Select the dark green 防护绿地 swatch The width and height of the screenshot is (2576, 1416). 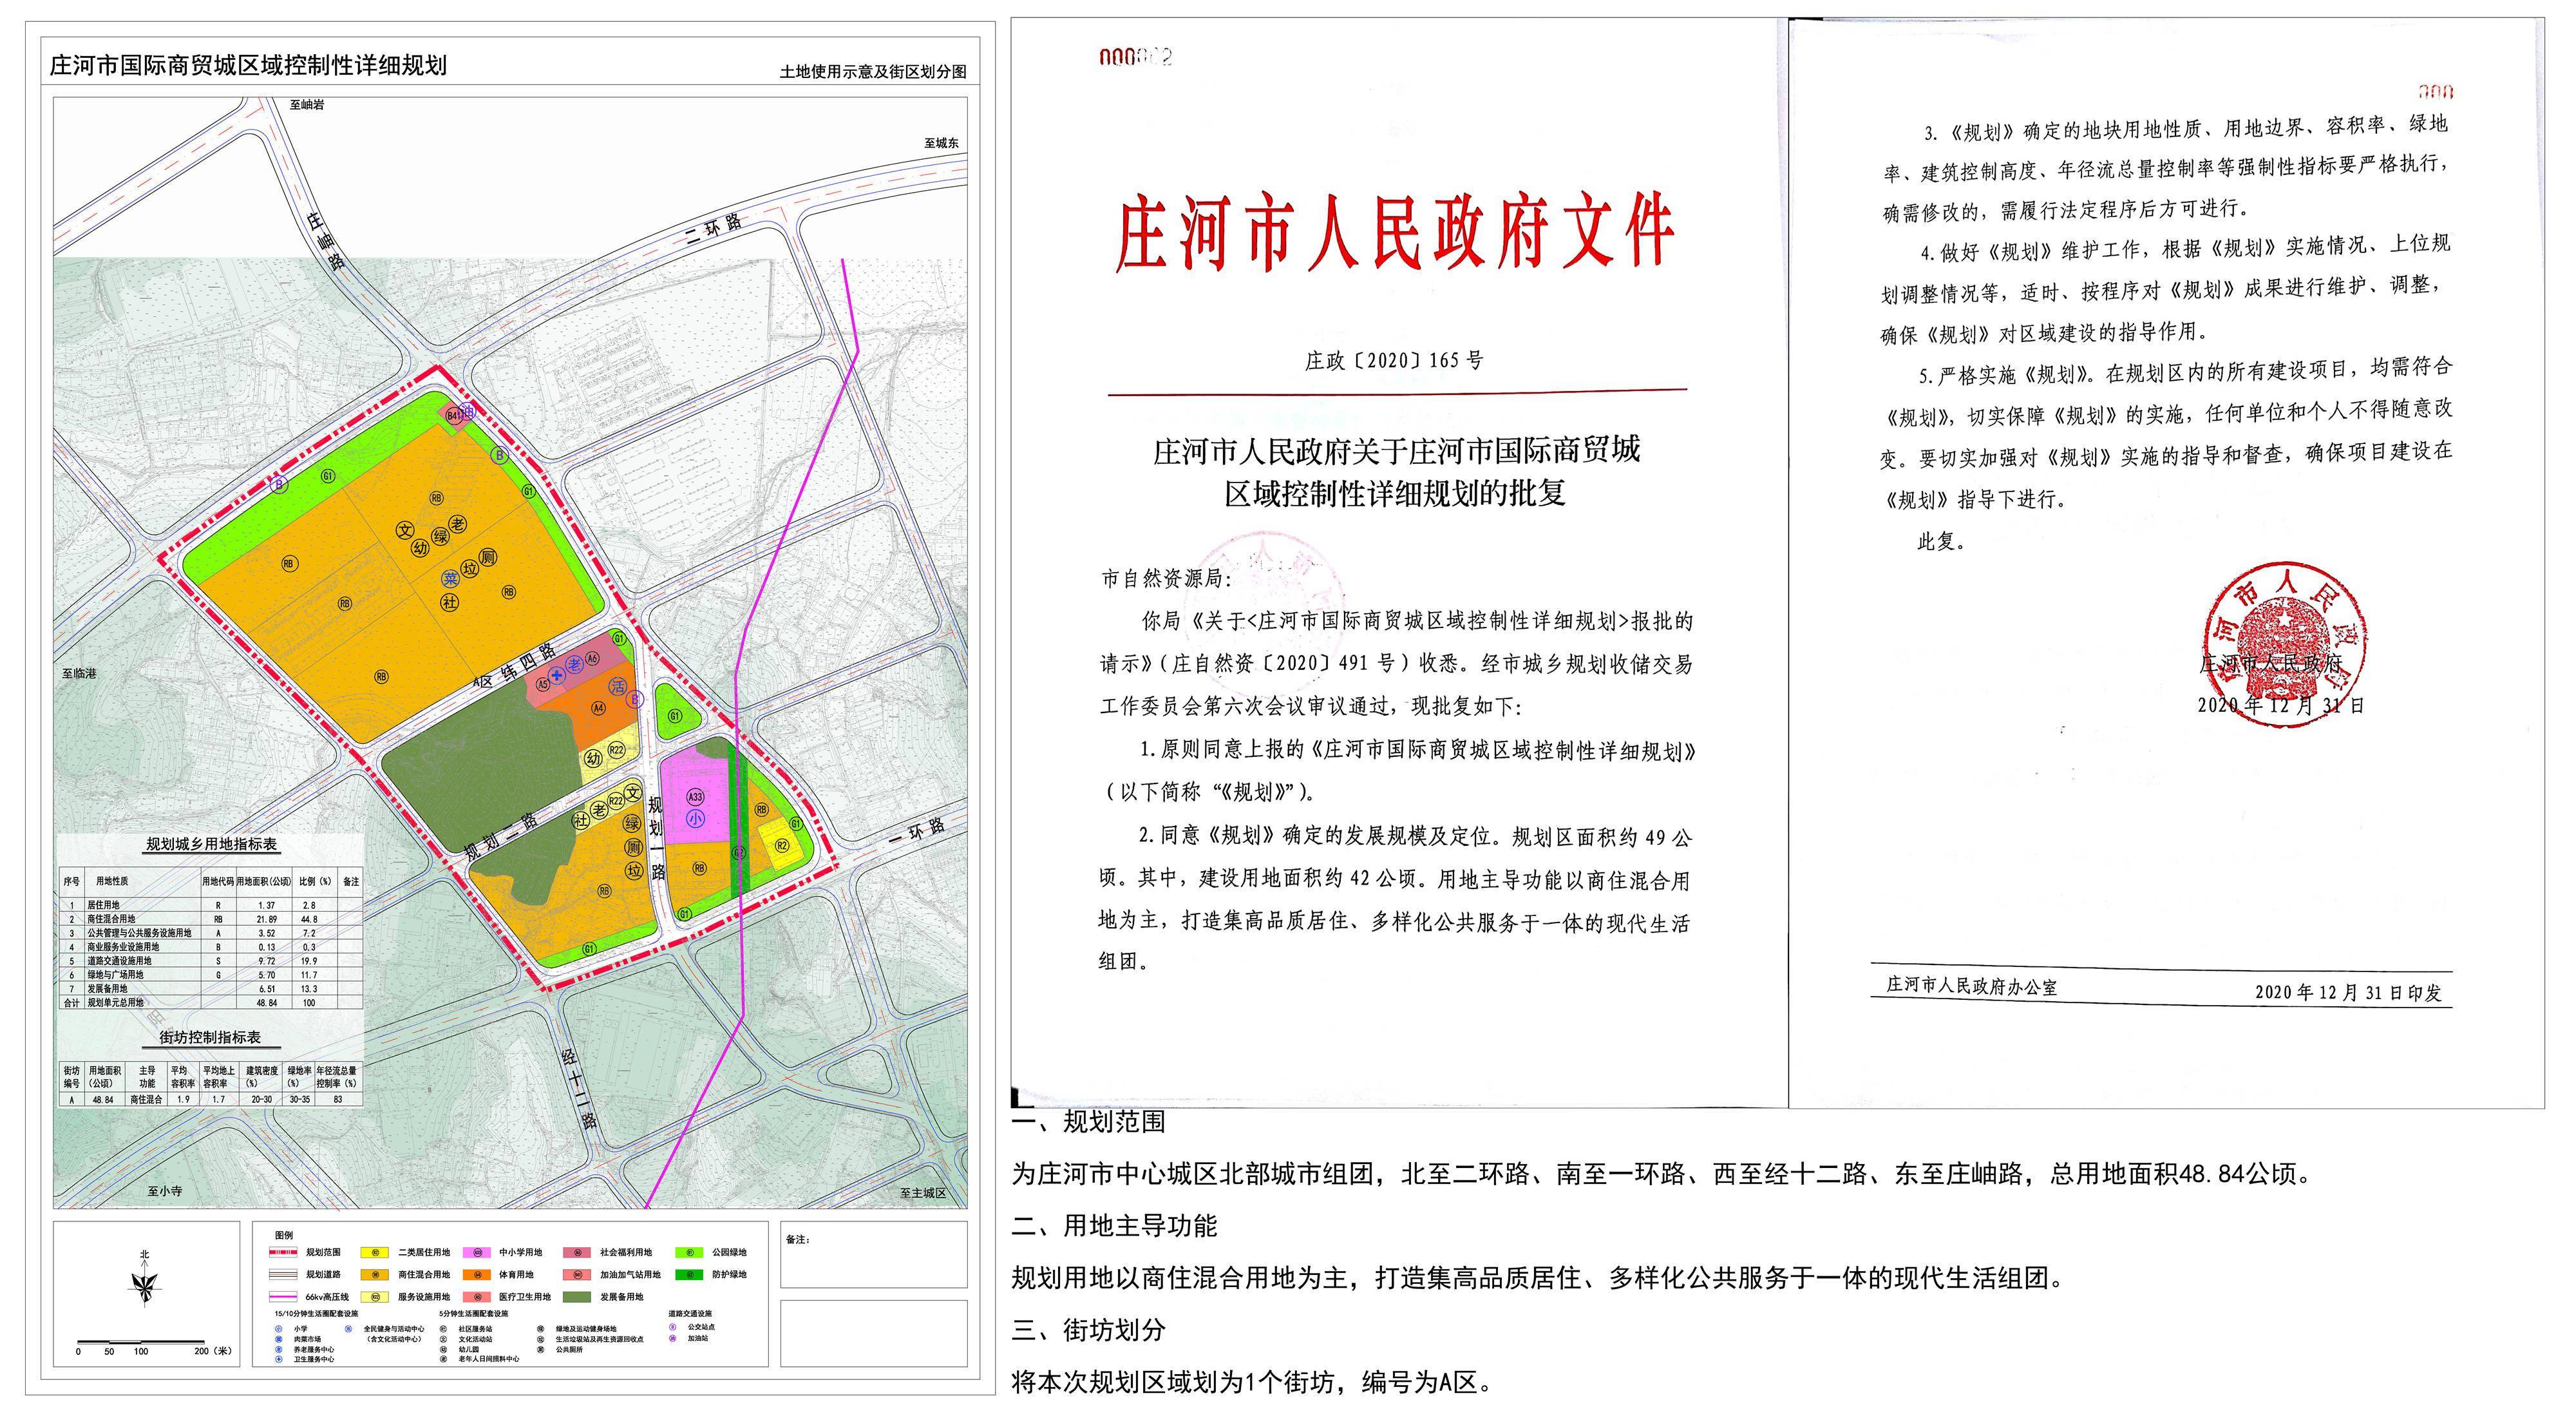tap(690, 1275)
